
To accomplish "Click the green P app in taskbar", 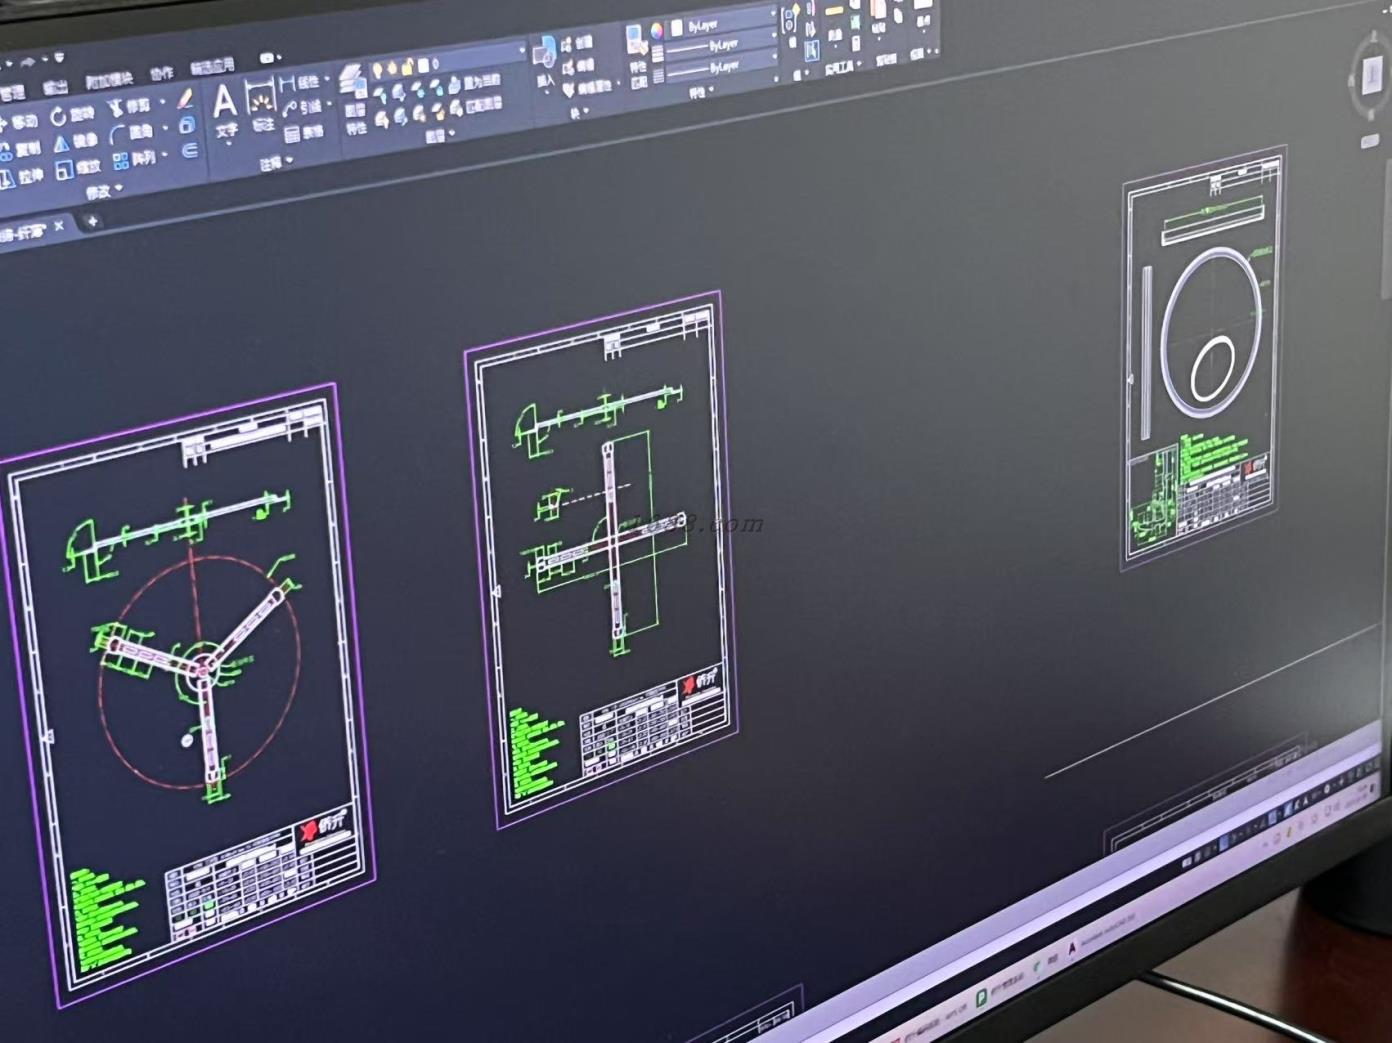I will [981, 997].
